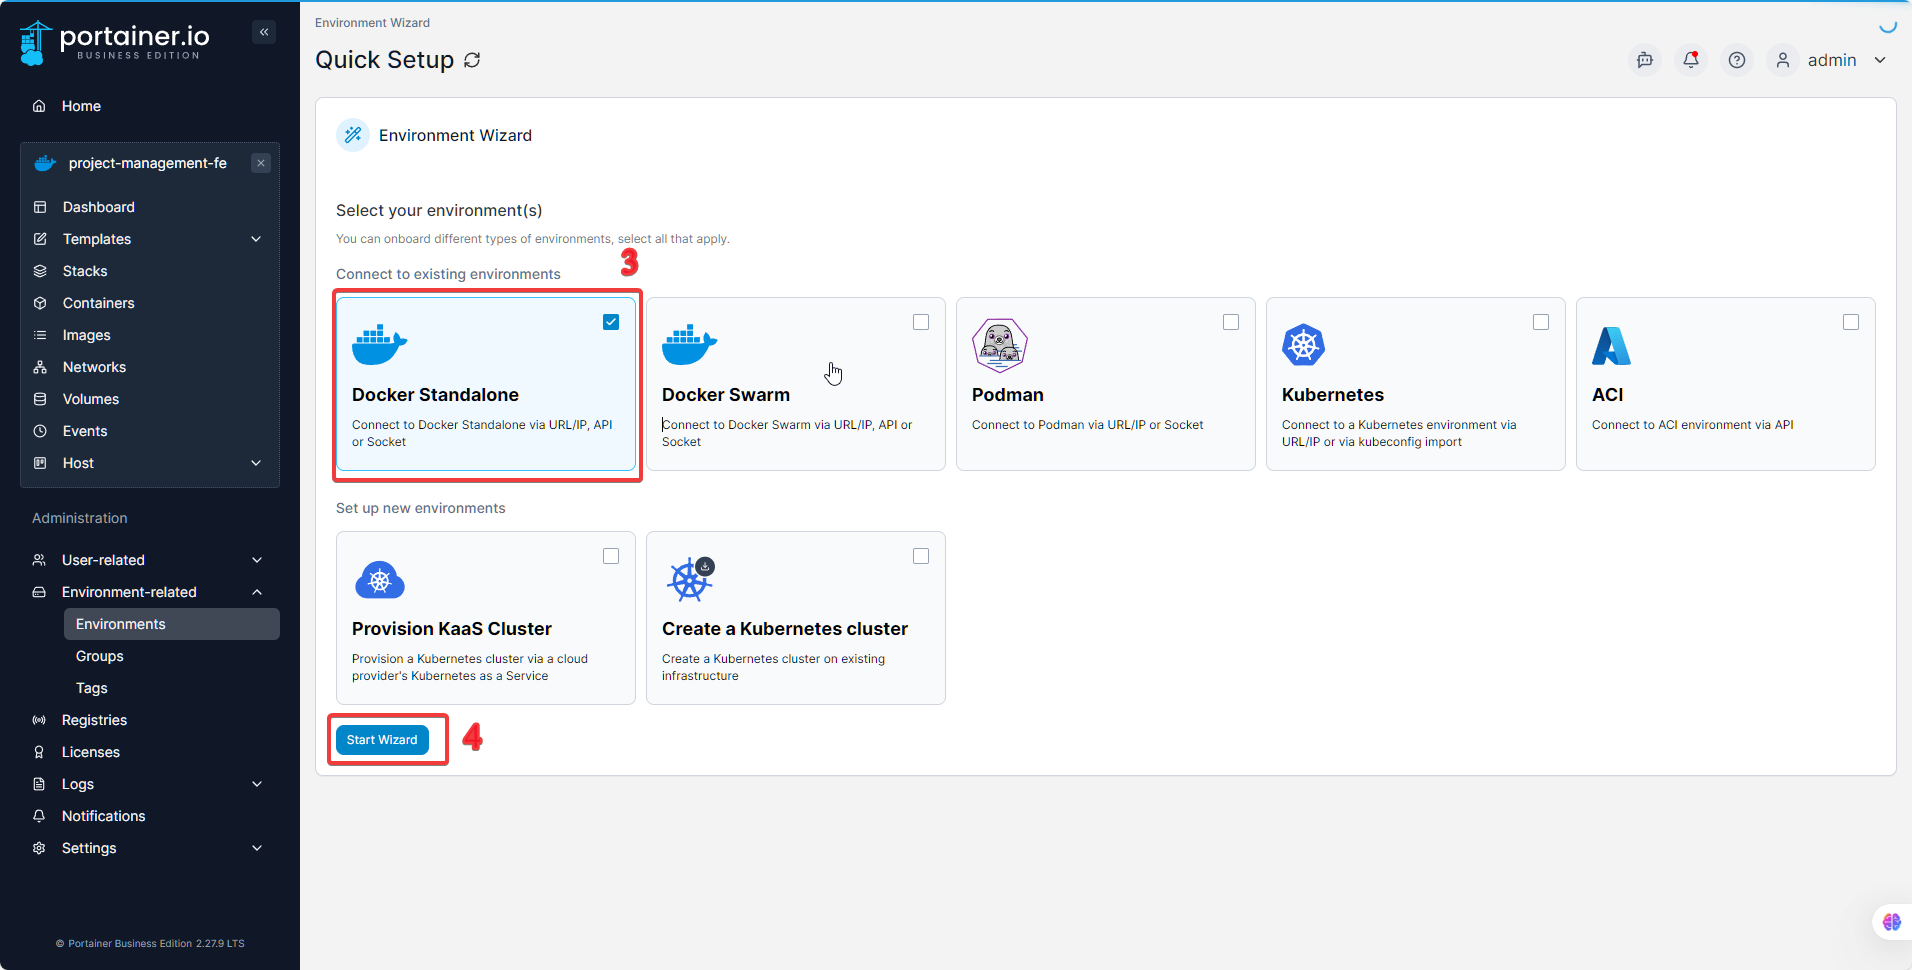Click the Dashboard sidebar icon
This screenshot has height=970, width=1912.
[x=40, y=207]
